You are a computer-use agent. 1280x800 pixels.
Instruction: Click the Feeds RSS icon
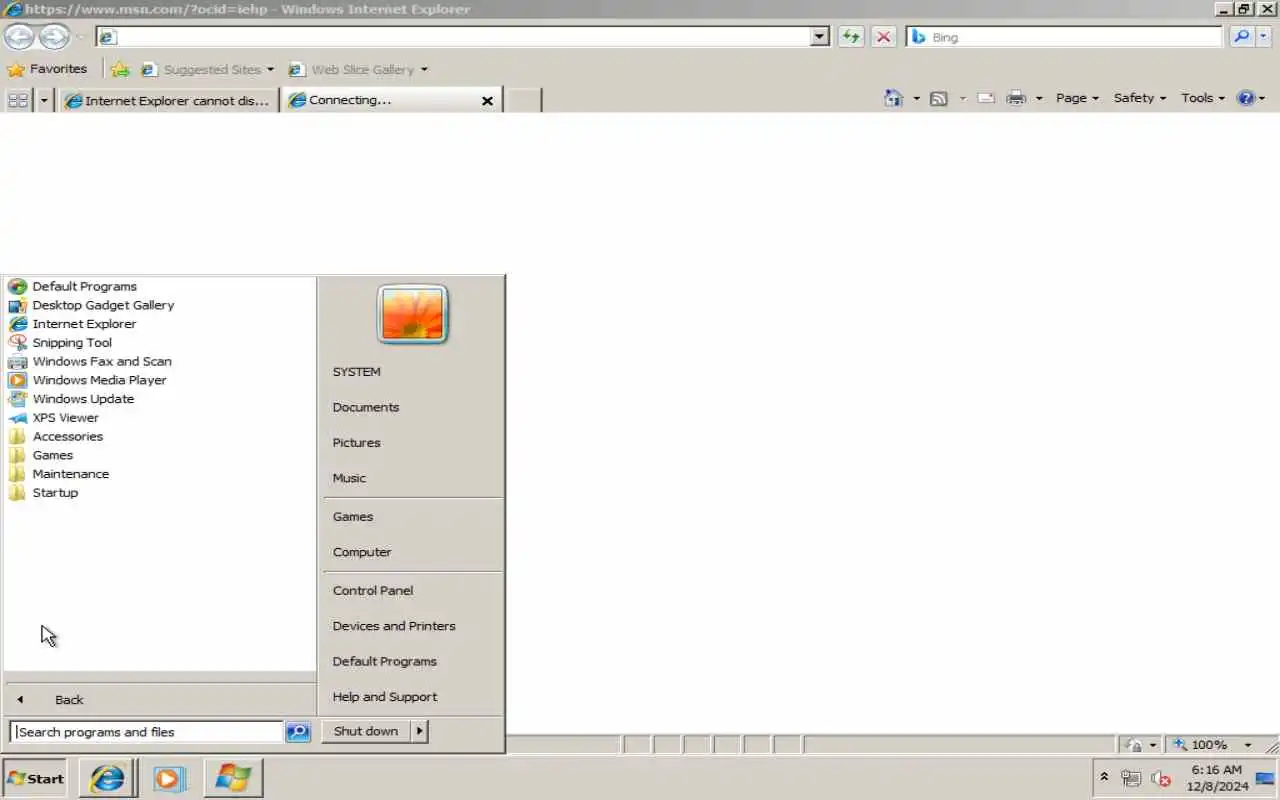939,98
